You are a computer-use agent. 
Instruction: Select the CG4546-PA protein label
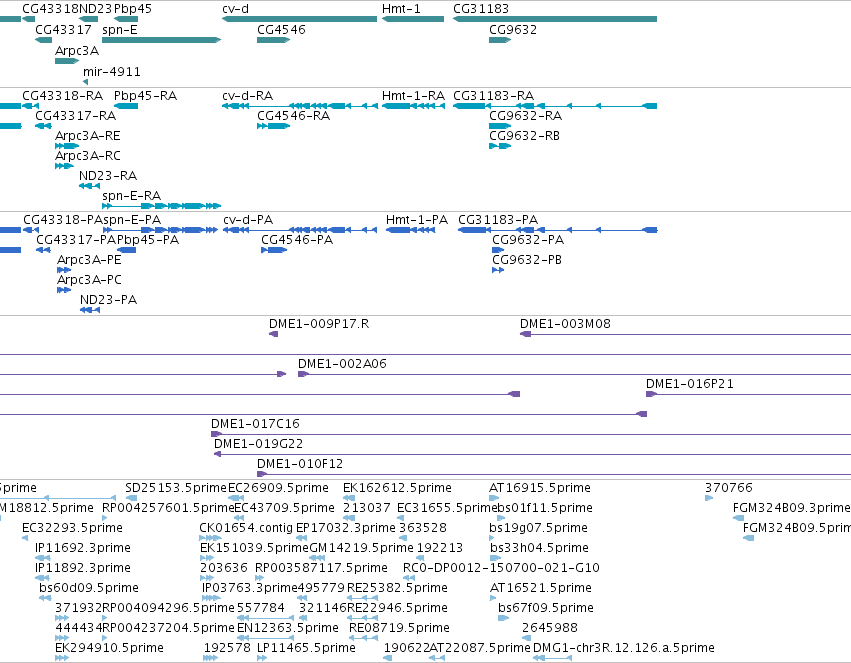pyautogui.click(x=297, y=240)
